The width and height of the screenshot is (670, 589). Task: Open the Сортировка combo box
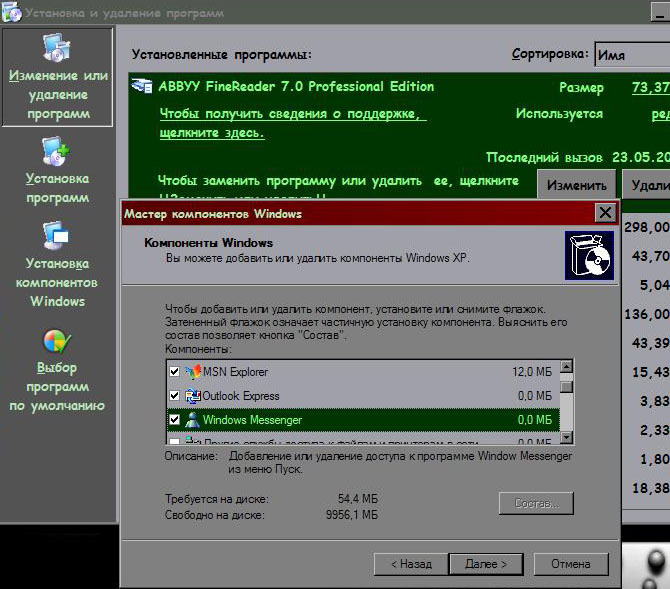[632, 55]
